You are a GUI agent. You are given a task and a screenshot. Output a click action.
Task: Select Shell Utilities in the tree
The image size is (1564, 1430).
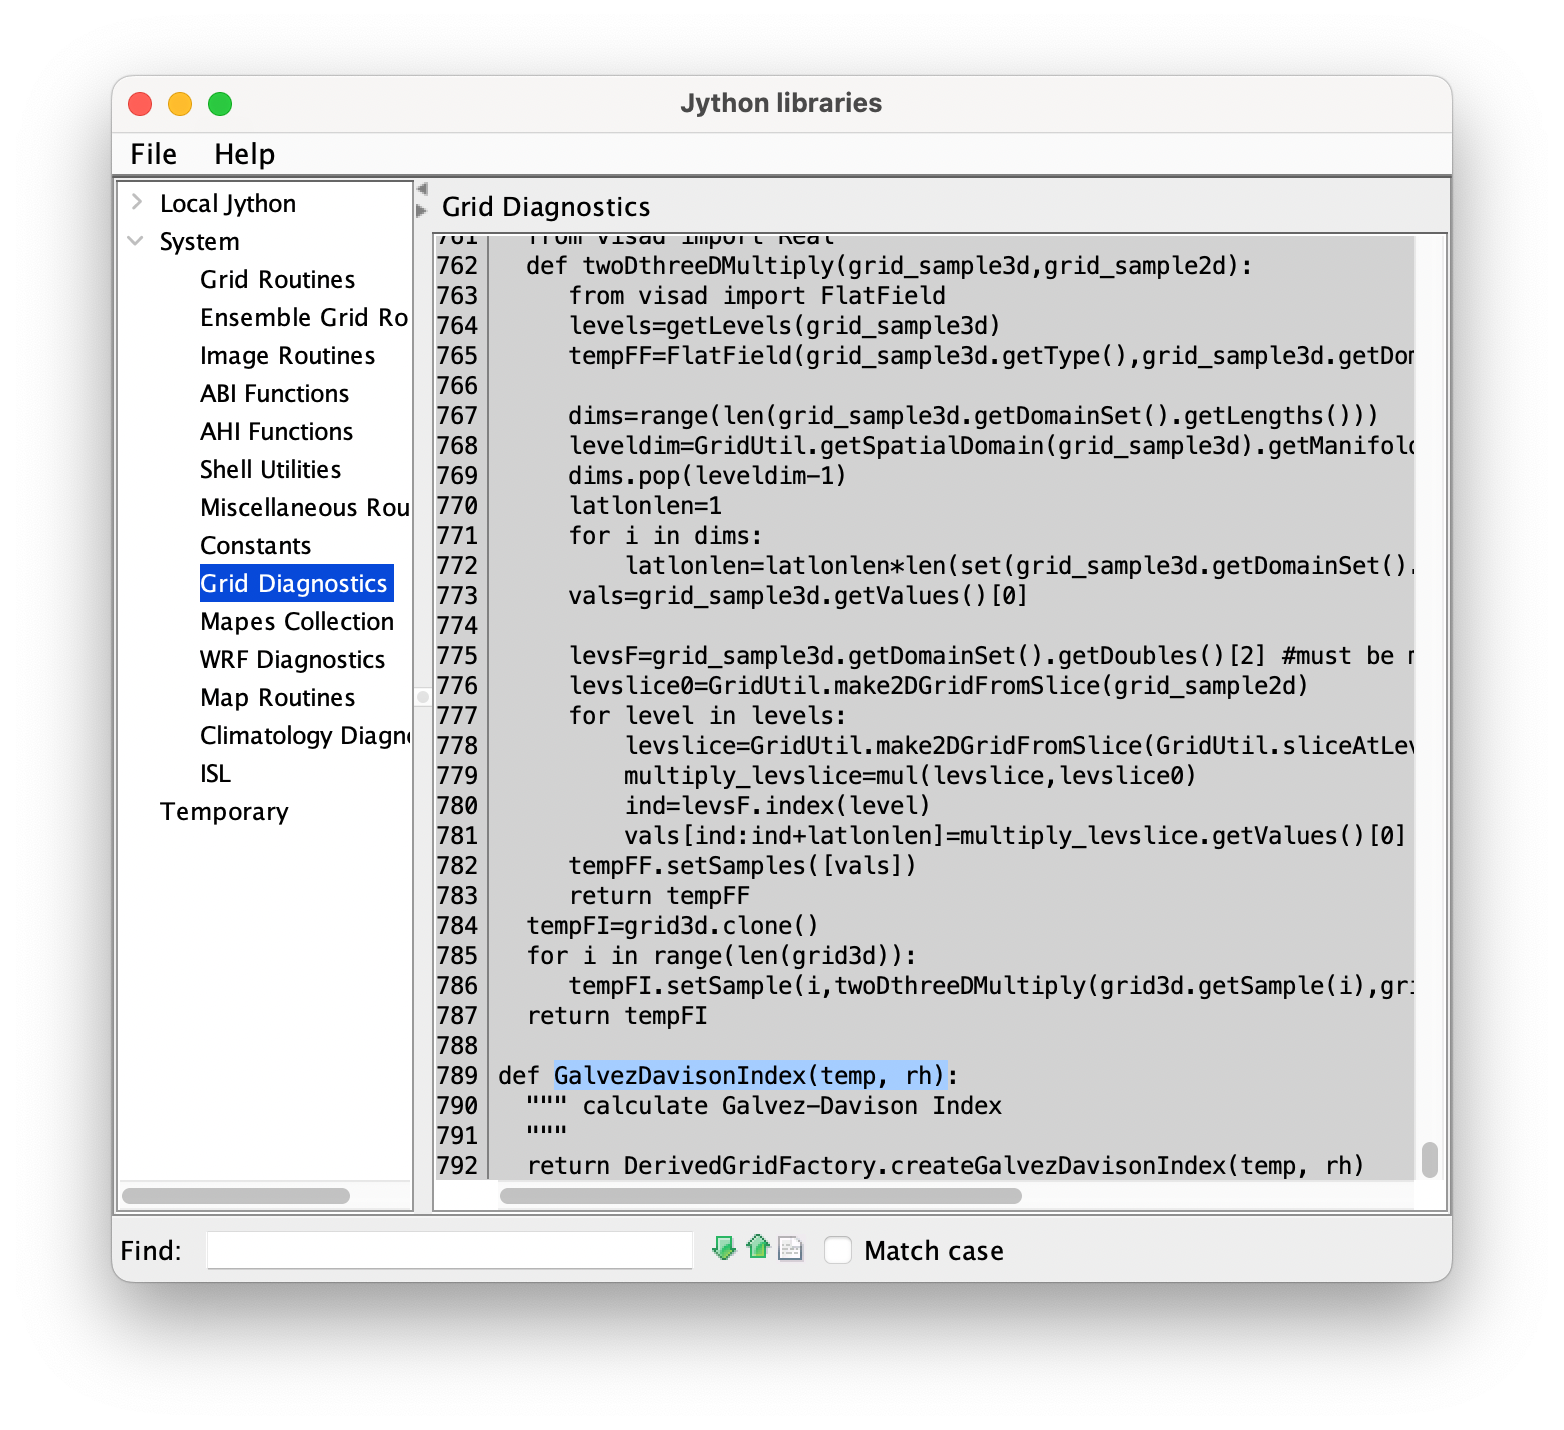(x=270, y=469)
